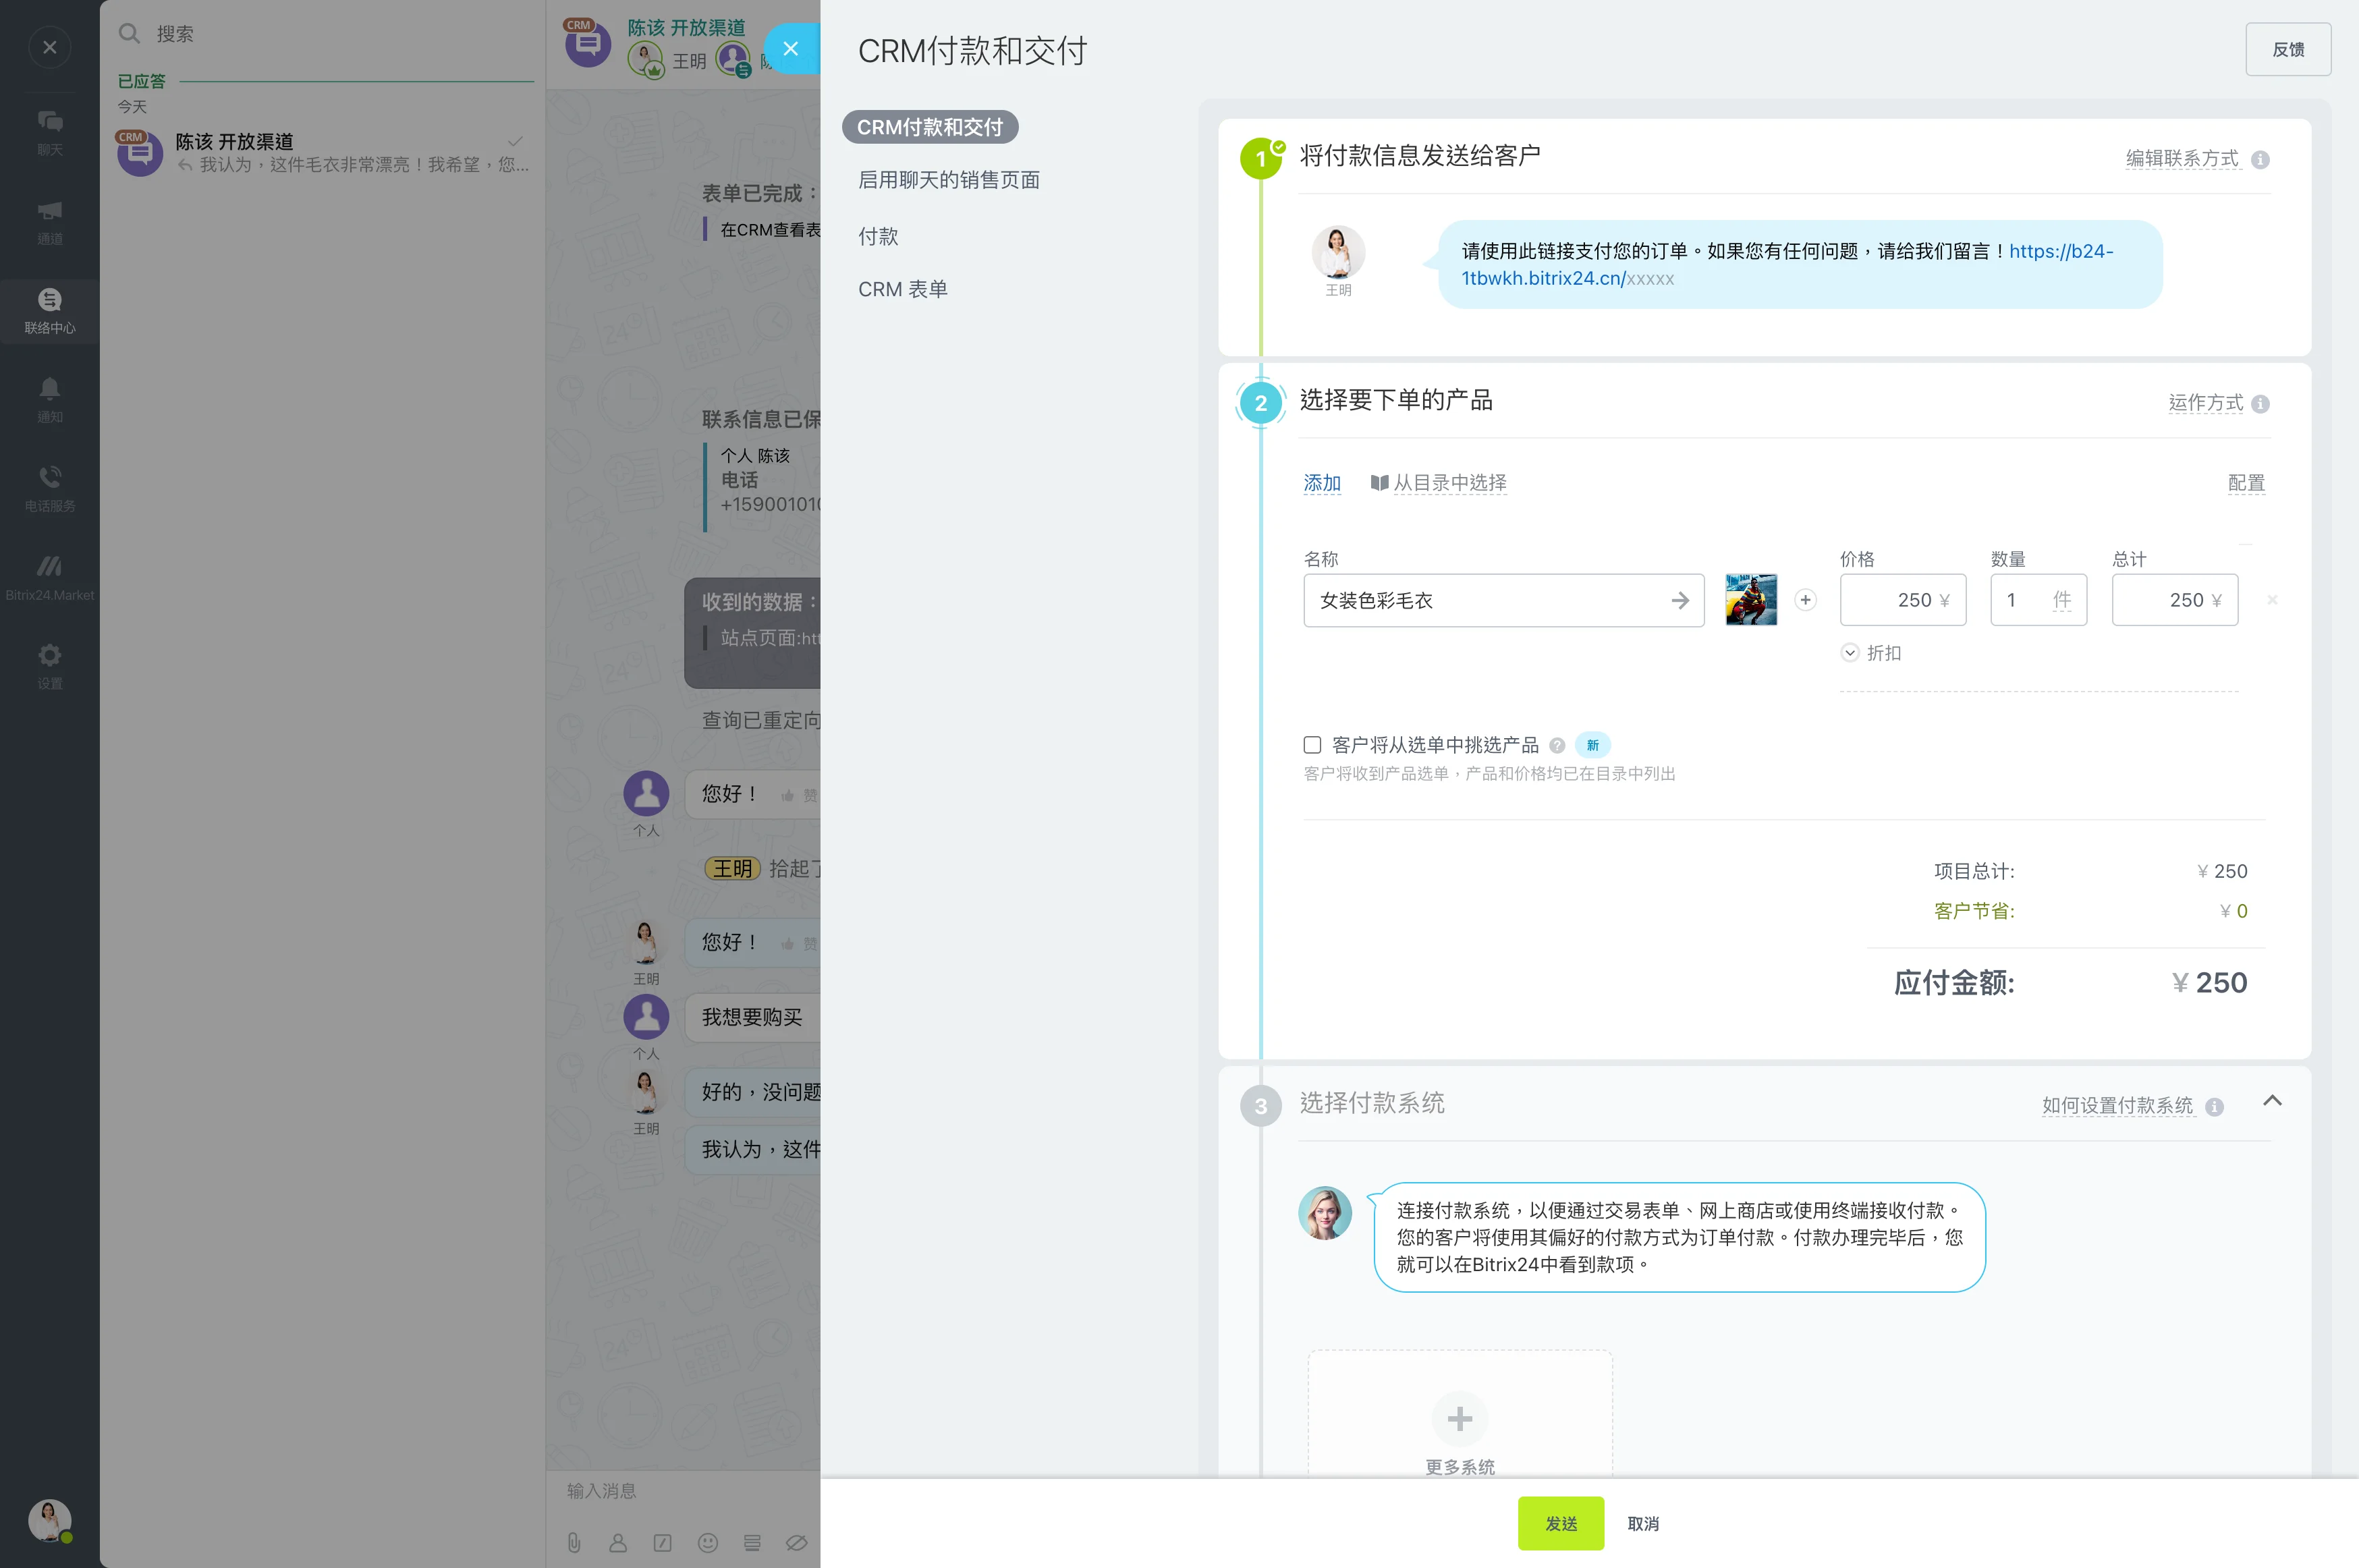Click the canned replies list icon
The height and width of the screenshot is (1568, 2359).
(x=752, y=1542)
